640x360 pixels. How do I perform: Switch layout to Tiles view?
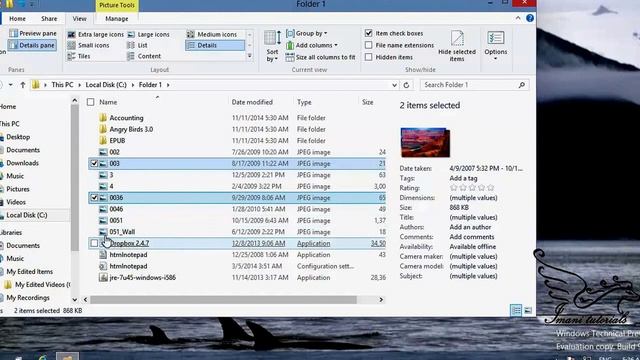(x=79, y=56)
